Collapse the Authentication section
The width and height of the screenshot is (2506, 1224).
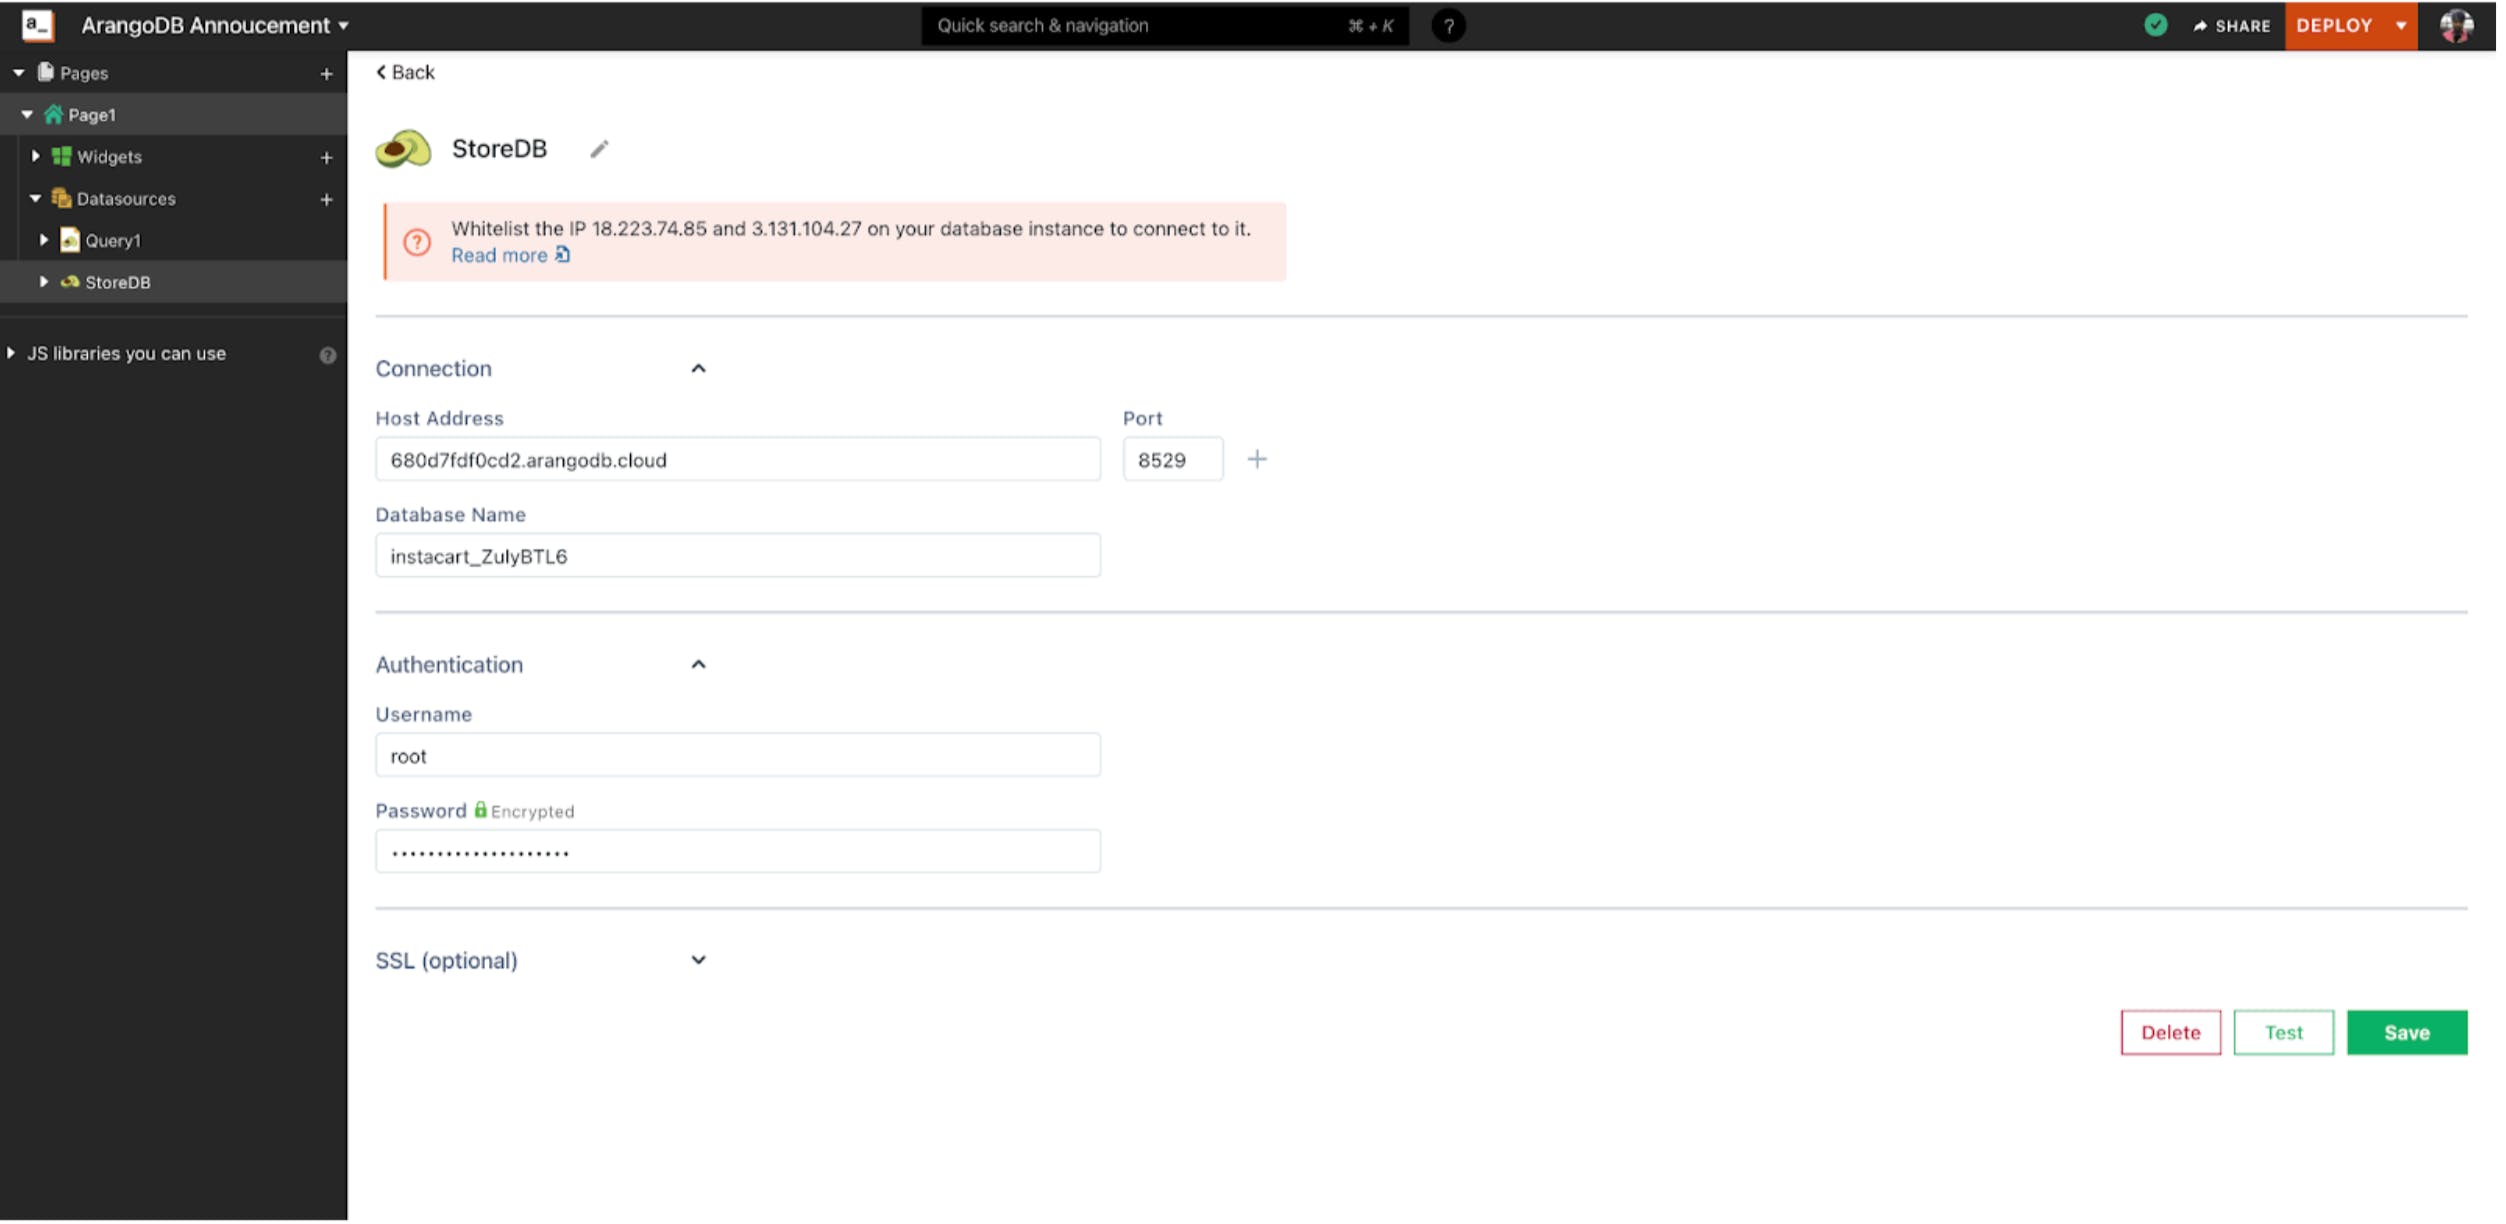click(698, 665)
